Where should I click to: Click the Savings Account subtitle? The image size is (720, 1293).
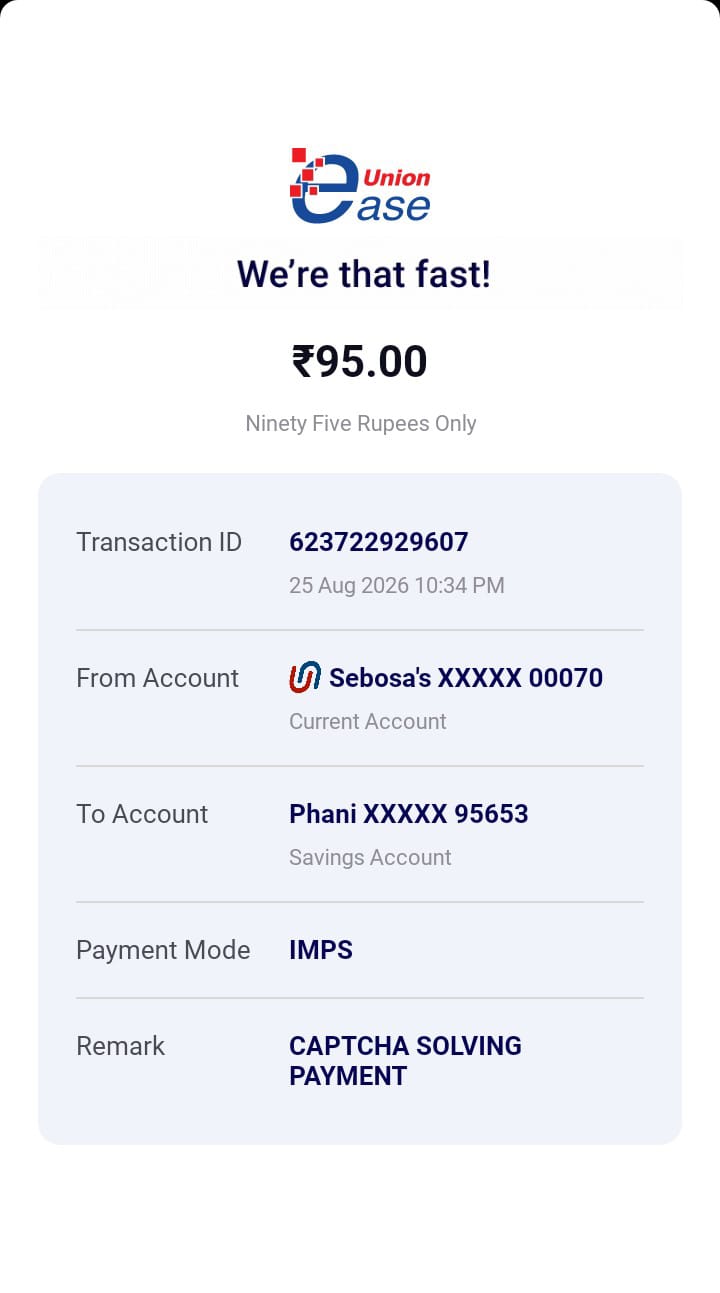(x=370, y=857)
